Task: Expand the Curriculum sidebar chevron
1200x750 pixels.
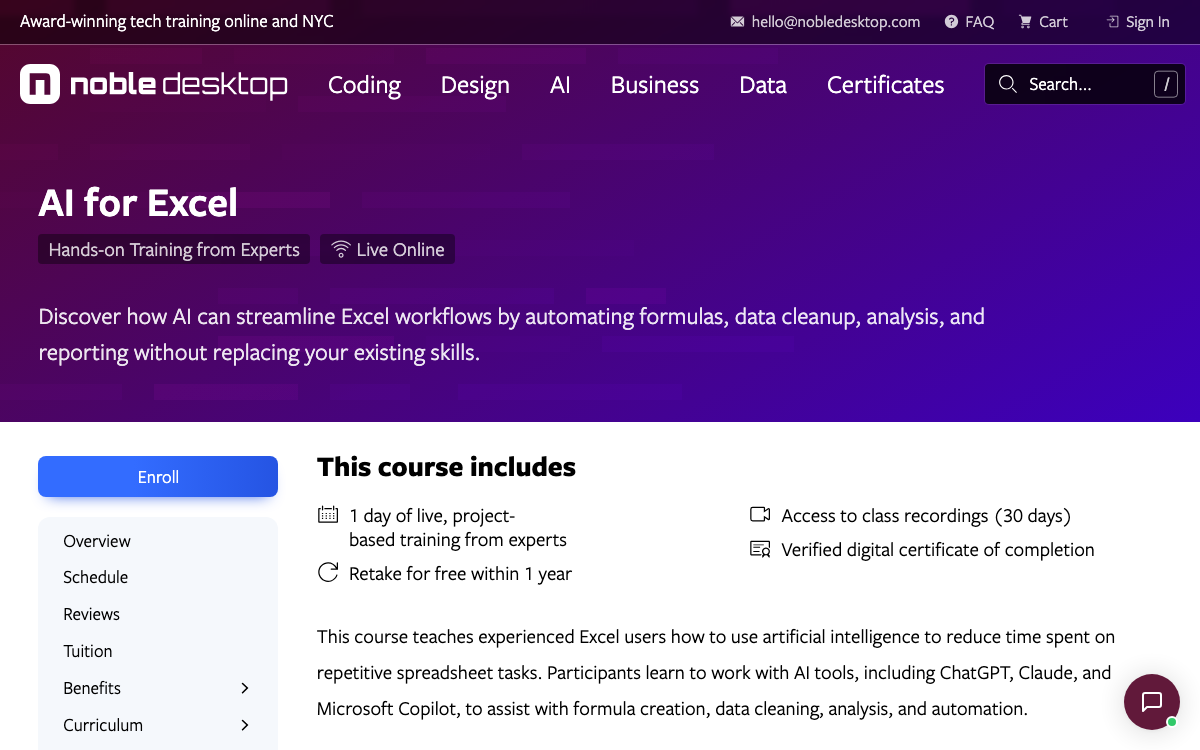Action: (245, 725)
